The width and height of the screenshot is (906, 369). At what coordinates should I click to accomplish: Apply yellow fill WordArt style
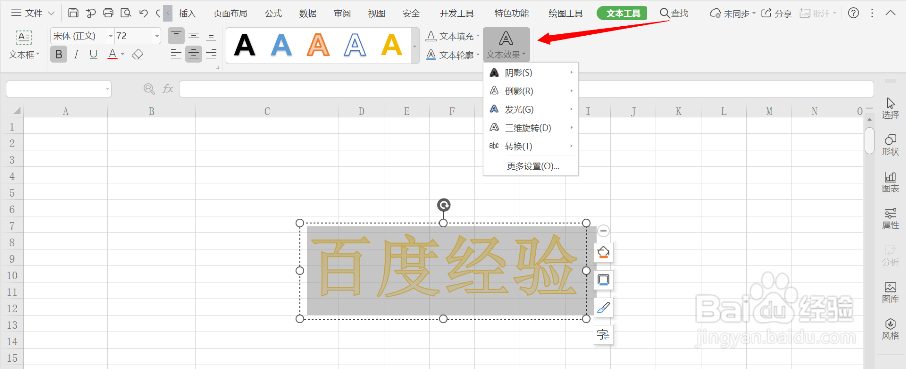click(391, 44)
